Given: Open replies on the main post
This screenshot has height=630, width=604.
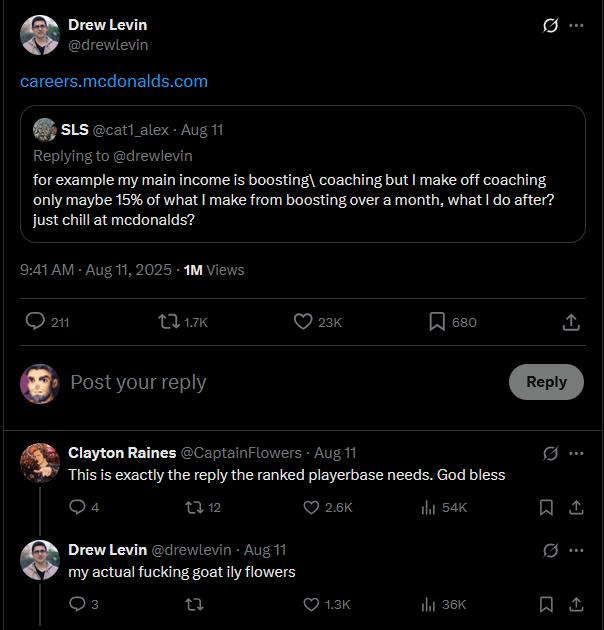Looking at the screenshot, I should (36, 322).
